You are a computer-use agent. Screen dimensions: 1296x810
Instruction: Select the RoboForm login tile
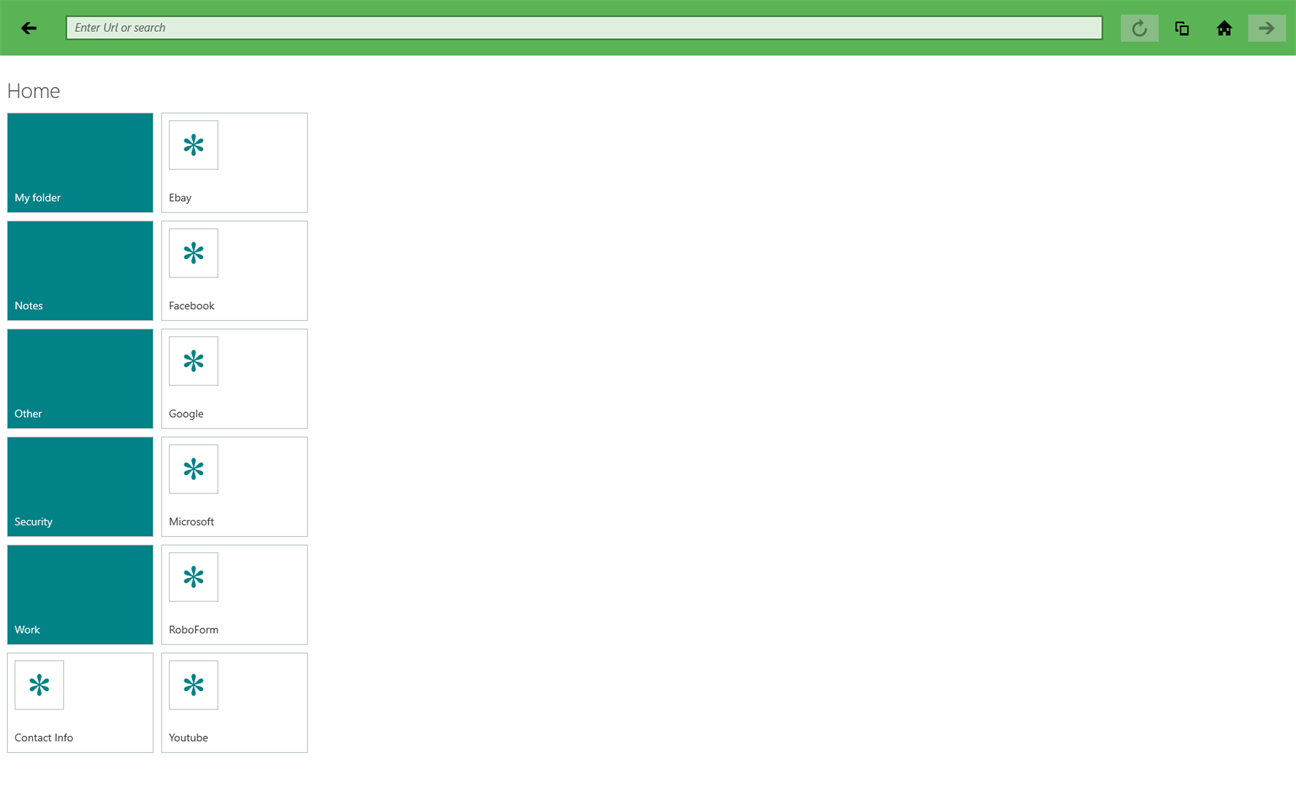tap(234, 594)
